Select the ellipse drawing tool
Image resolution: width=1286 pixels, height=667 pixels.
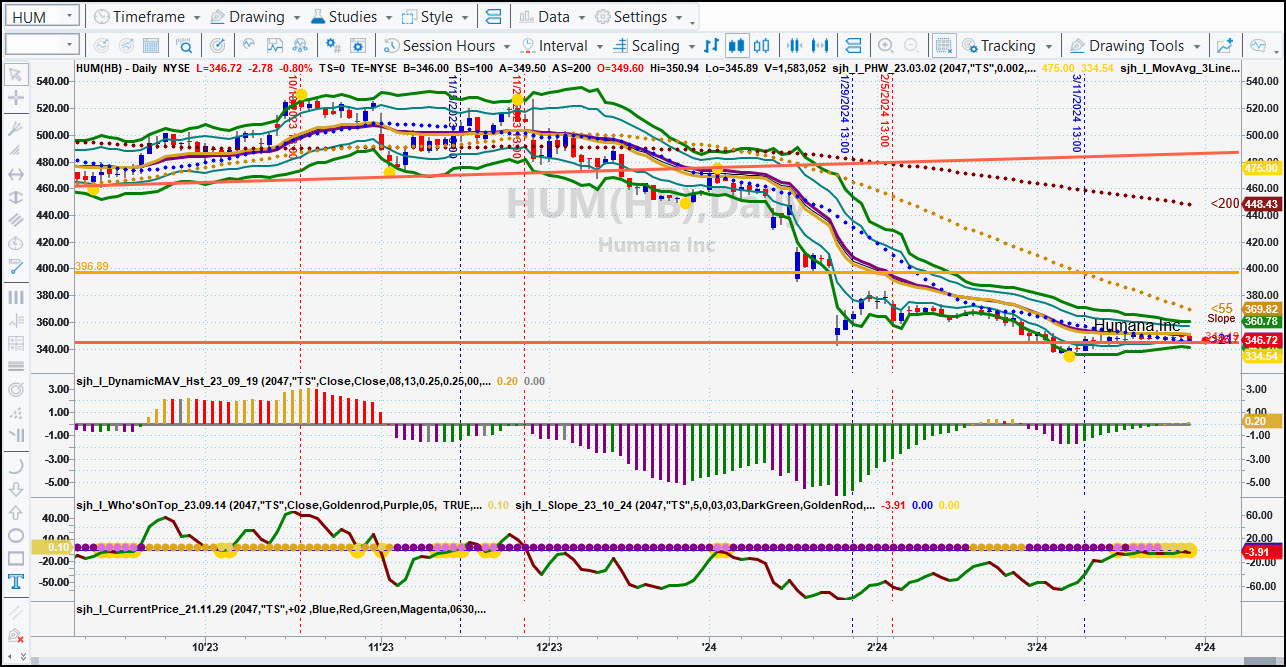[x=15, y=535]
